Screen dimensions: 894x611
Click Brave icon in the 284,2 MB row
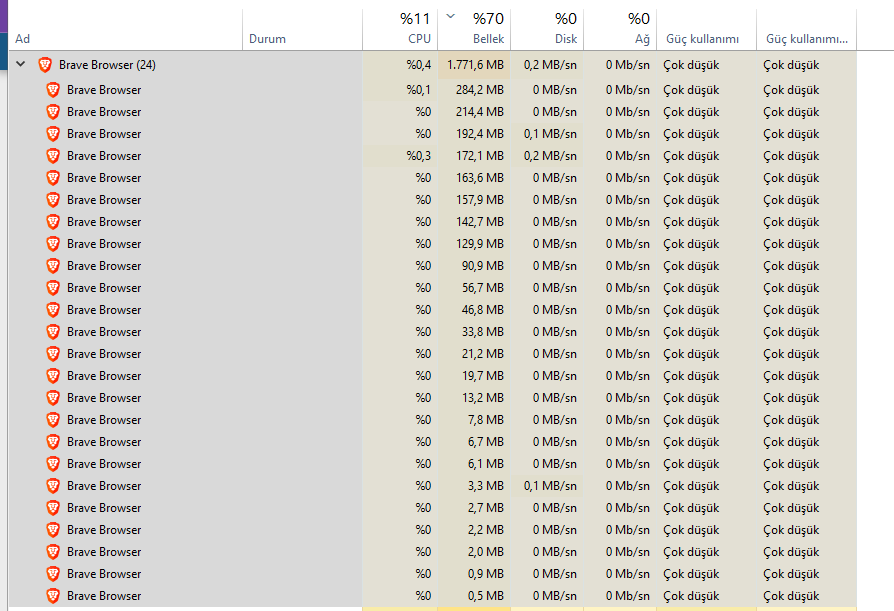[x=53, y=90]
